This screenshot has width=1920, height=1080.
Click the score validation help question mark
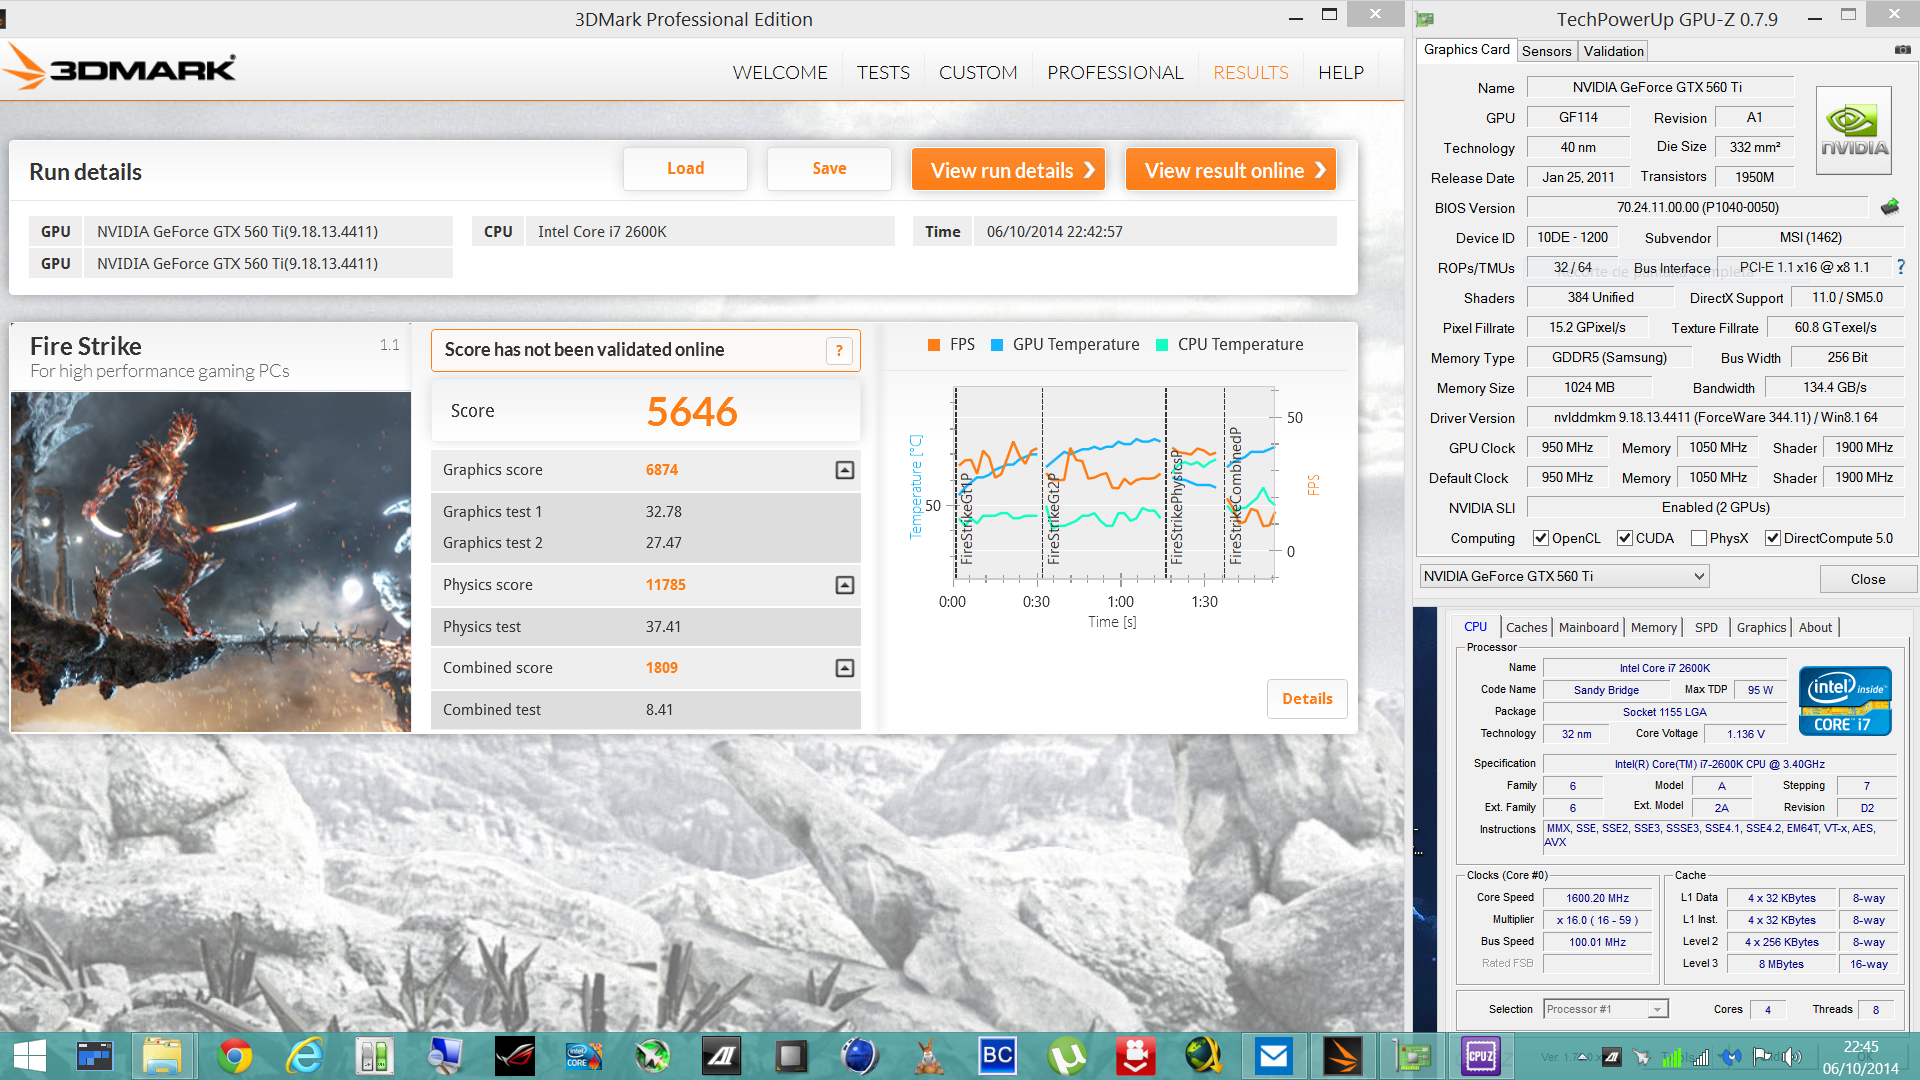point(839,350)
